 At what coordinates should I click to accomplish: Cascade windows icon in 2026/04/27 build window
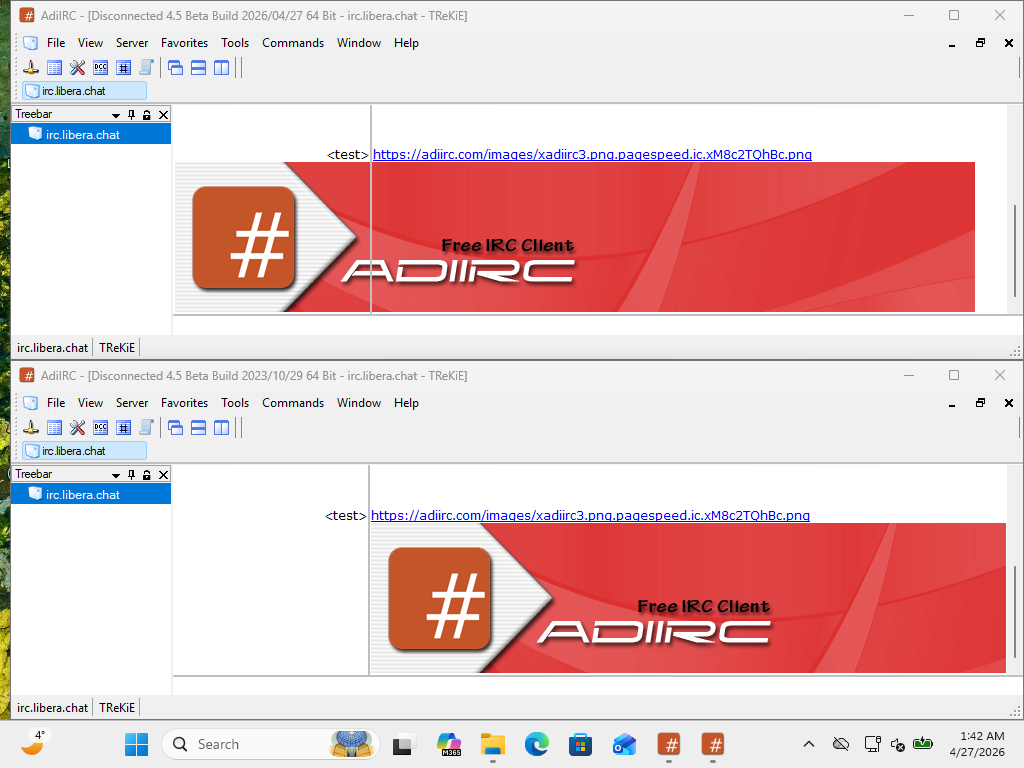coord(175,67)
